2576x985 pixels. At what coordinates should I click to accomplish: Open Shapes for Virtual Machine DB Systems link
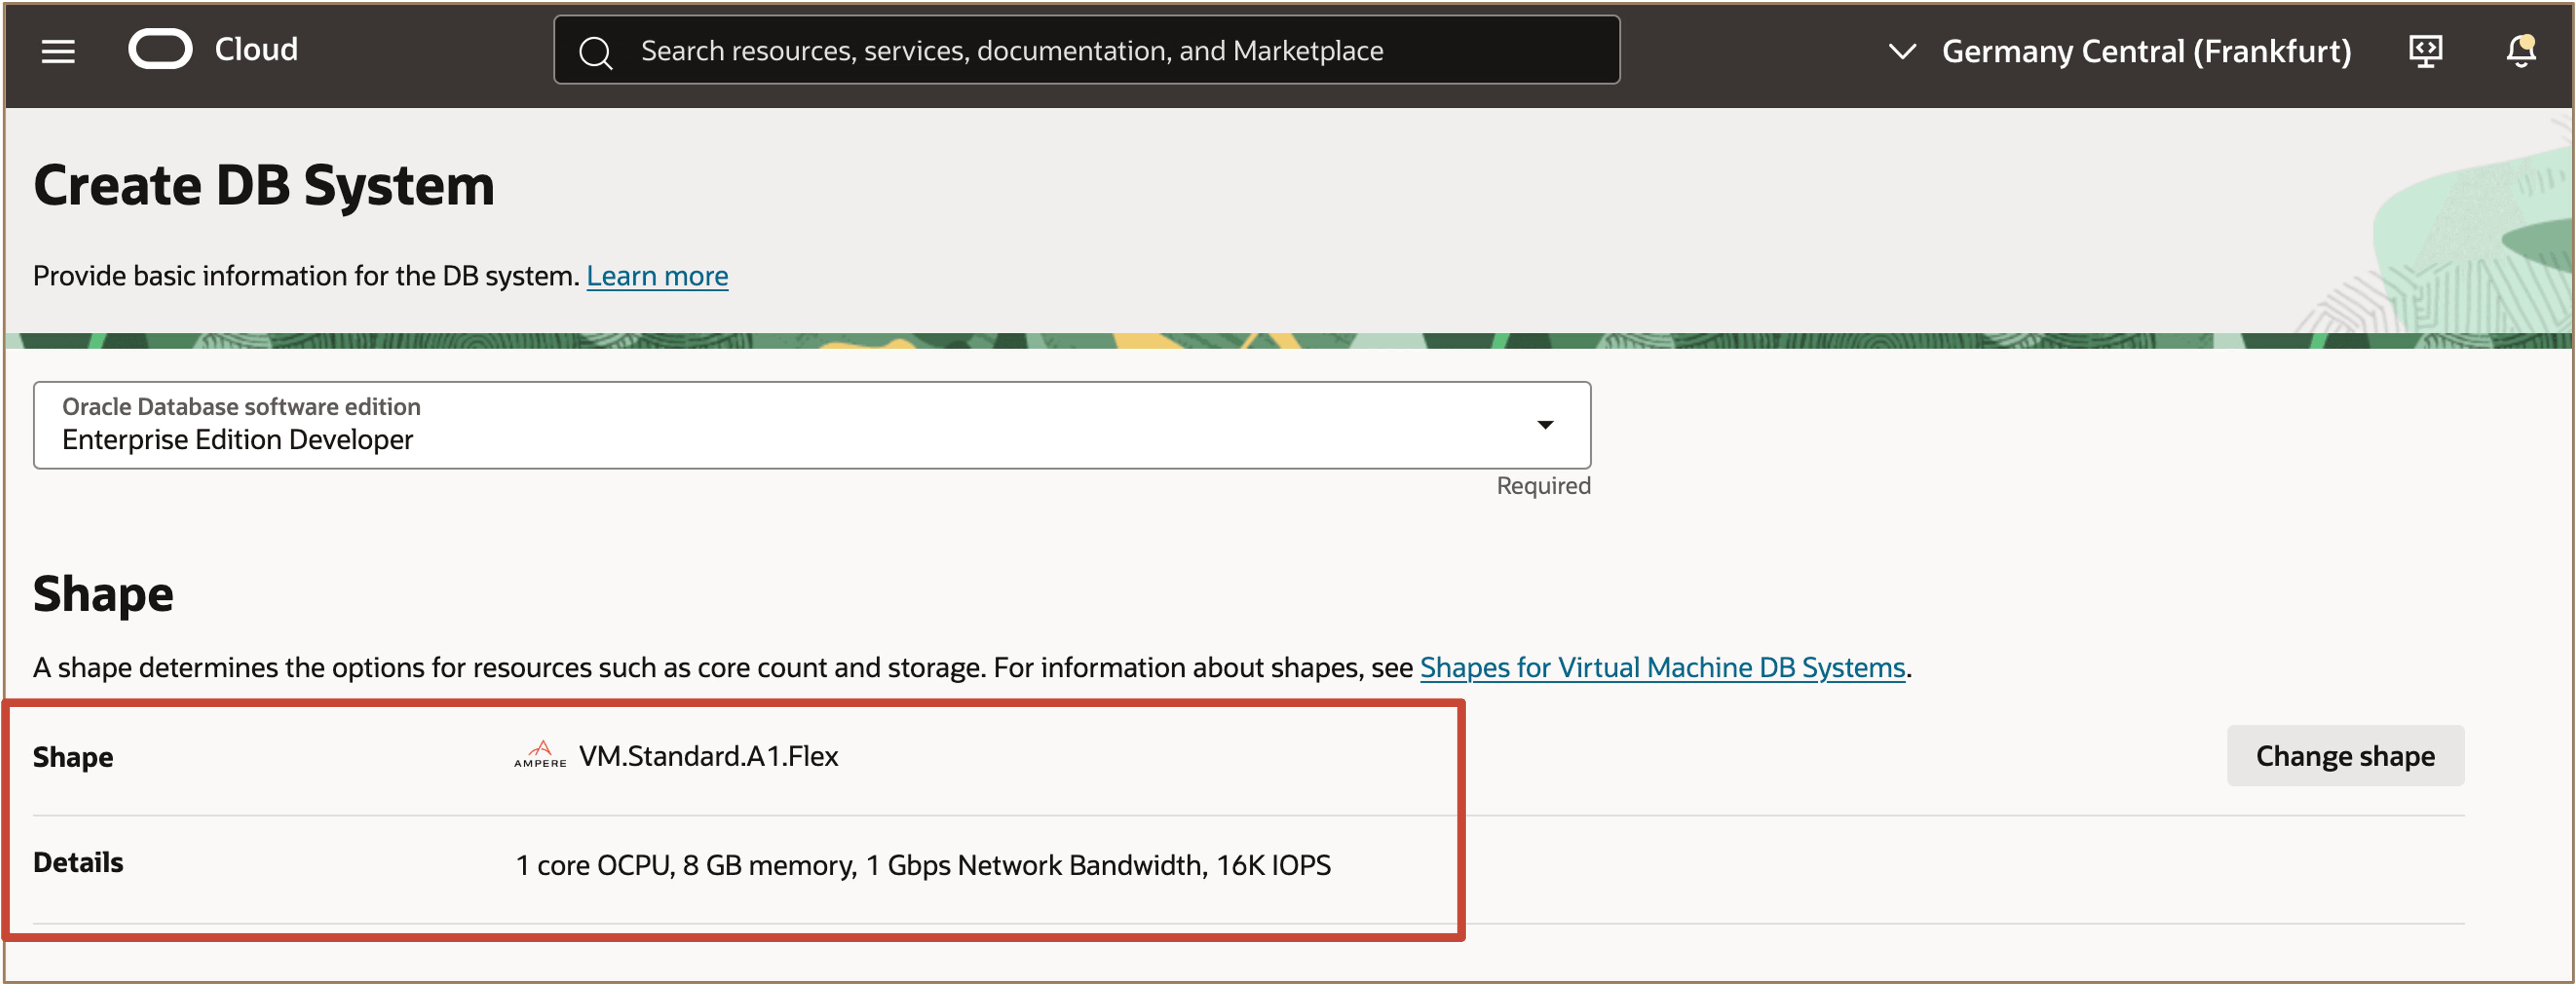tap(1662, 667)
